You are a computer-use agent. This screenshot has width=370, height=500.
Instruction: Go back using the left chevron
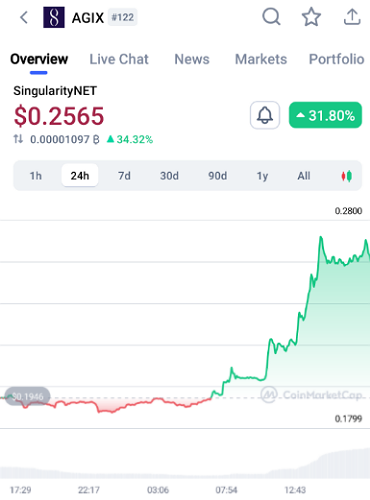[24, 17]
